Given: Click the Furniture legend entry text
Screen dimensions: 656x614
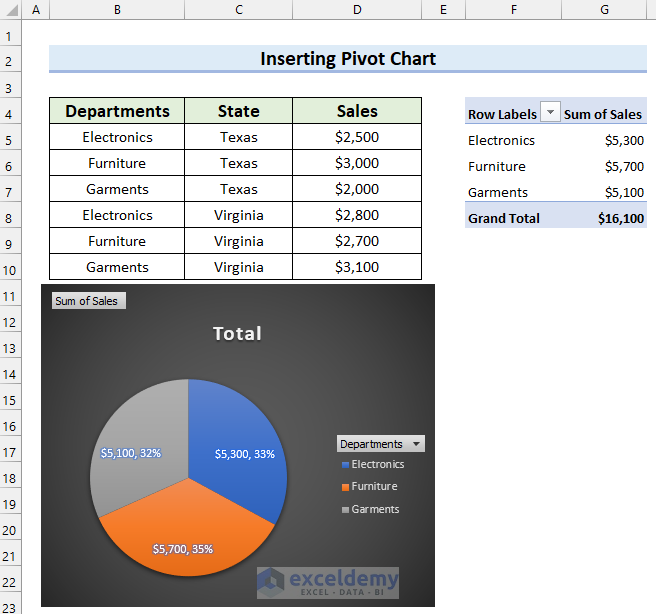Looking at the screenshot, I should click(x=374, y=486).
